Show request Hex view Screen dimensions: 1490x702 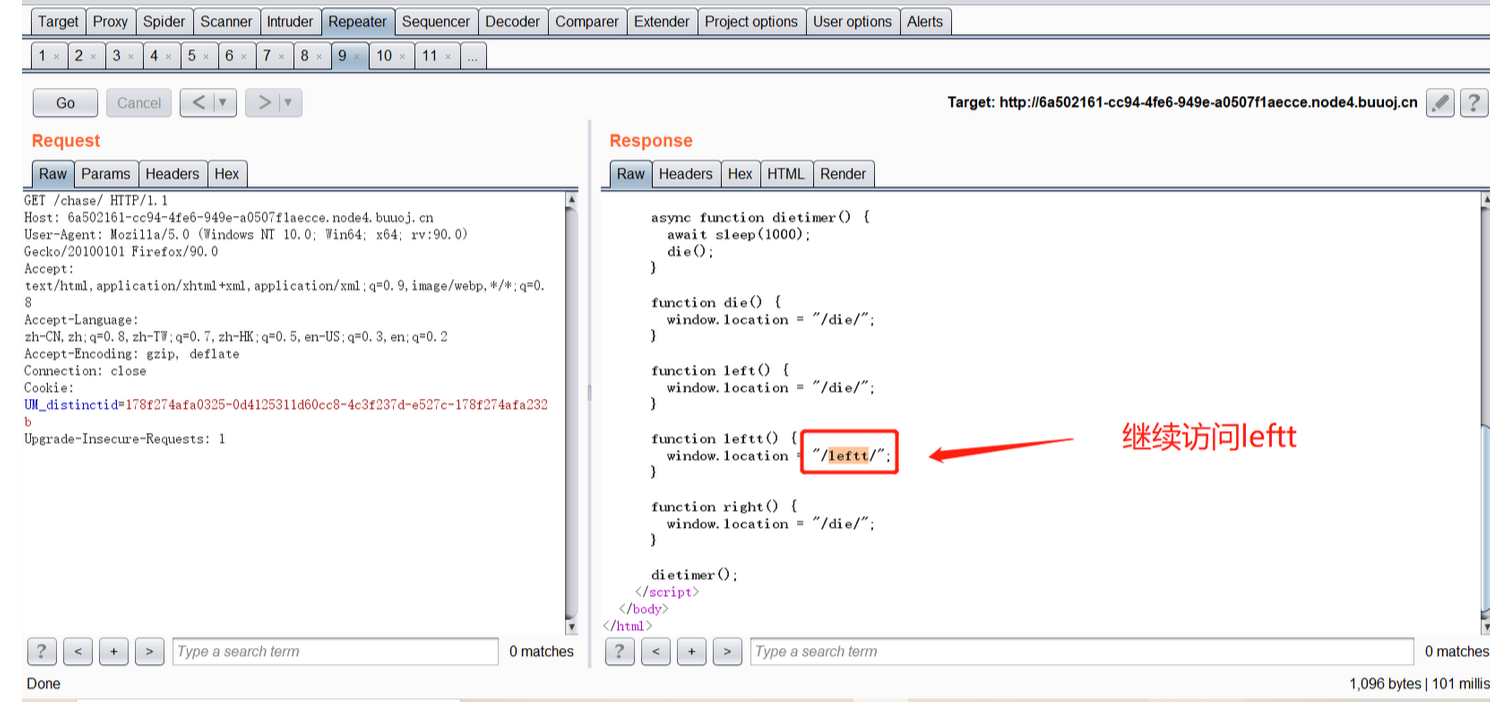(x=227, y=173)
